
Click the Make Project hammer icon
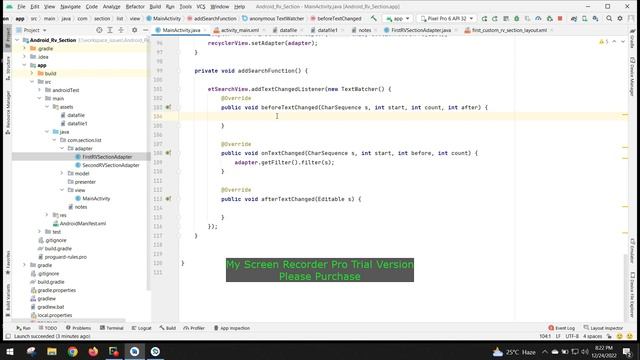point(373,18)
